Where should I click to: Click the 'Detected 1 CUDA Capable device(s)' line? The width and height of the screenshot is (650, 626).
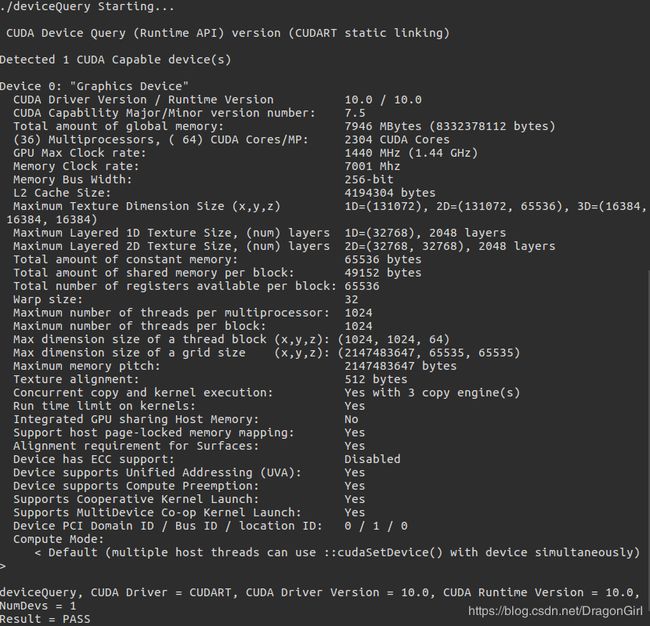coord(115,60)
